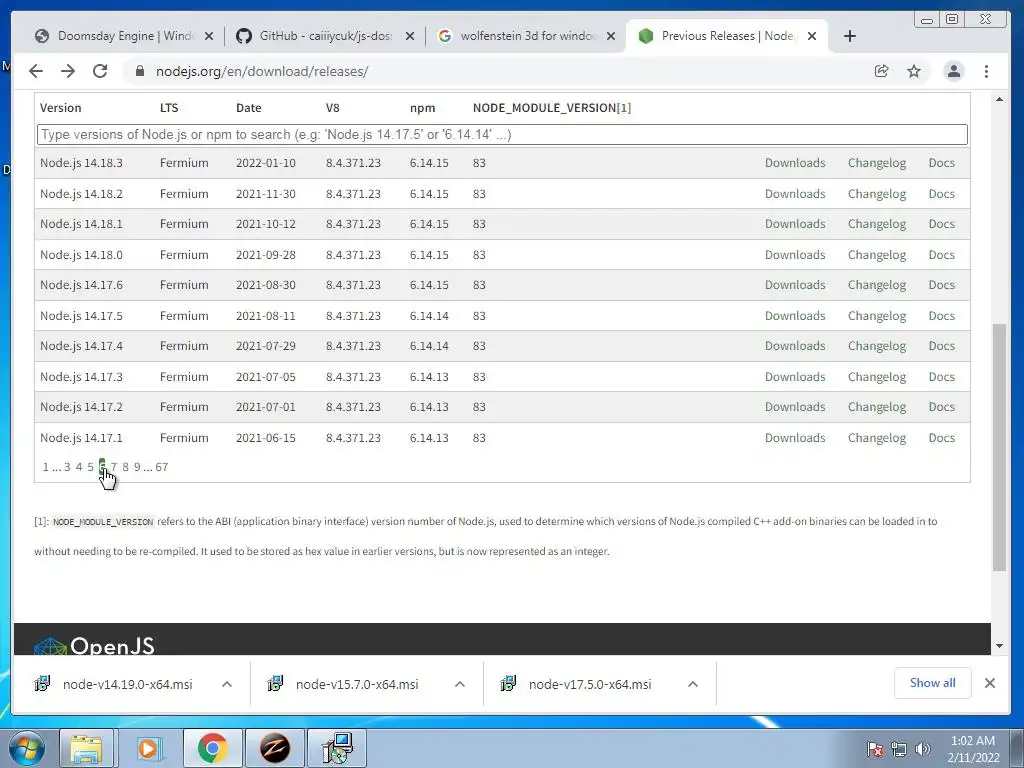This screenshot has width=1024, height=768.
Task: Go to pagination page 7
Action: tap(114, 467)
